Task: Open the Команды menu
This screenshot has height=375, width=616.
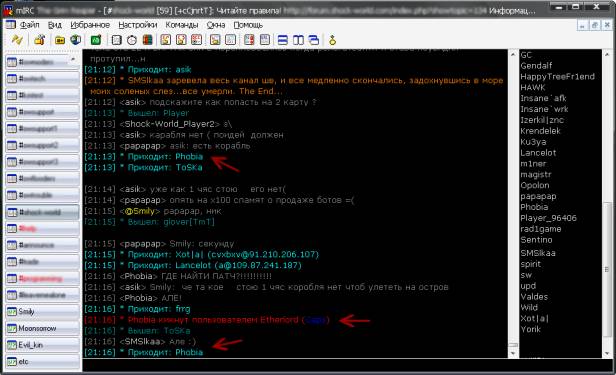Action: coord(182,25)
